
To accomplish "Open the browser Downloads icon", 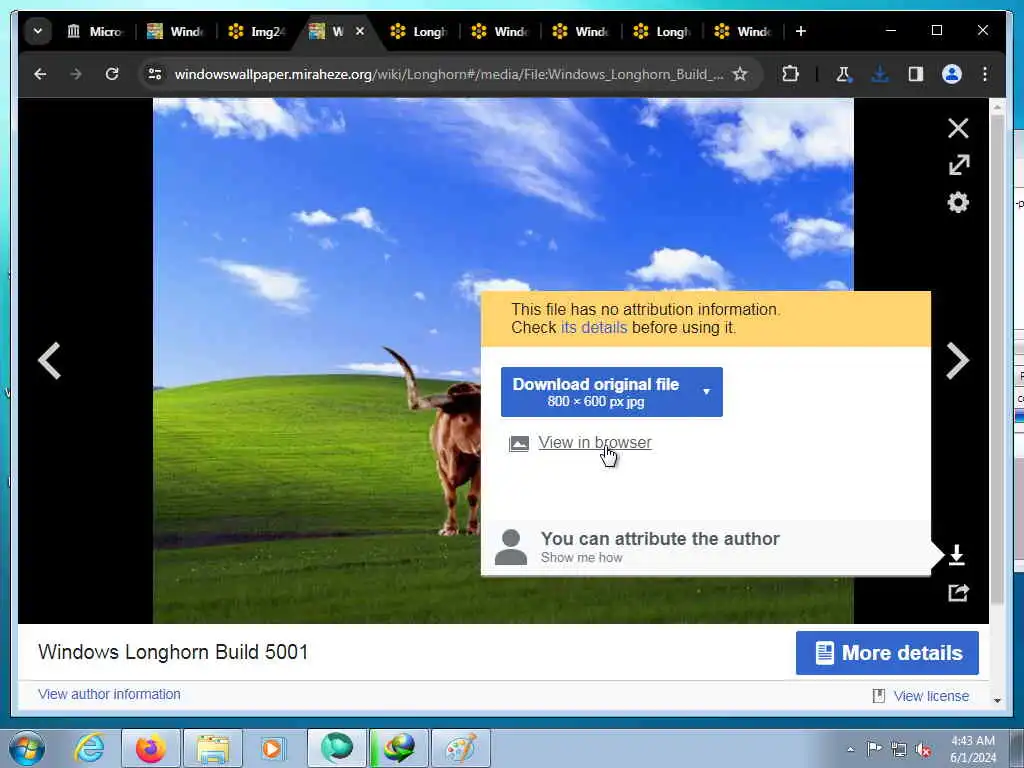I will pyautogui.click(x=880, y=74).
